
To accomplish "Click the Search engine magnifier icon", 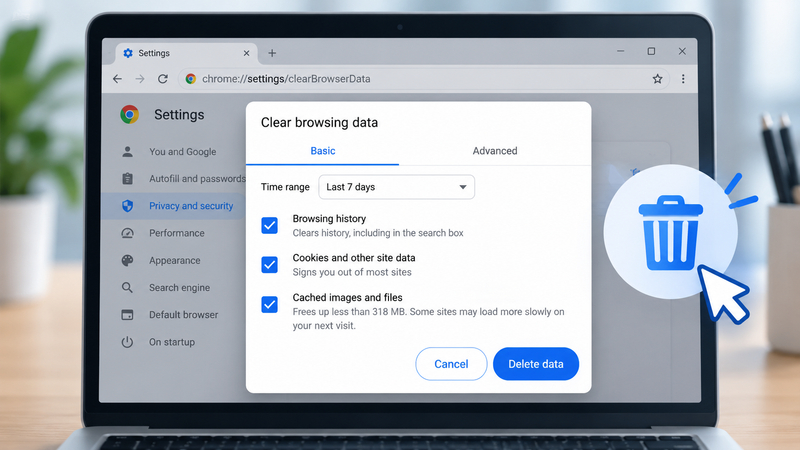I will 128,288.
